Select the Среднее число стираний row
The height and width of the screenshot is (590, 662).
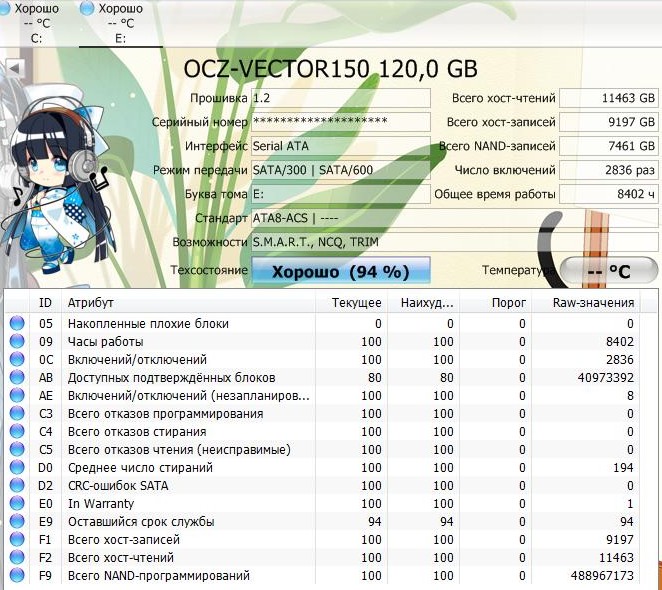pos(323,468)
